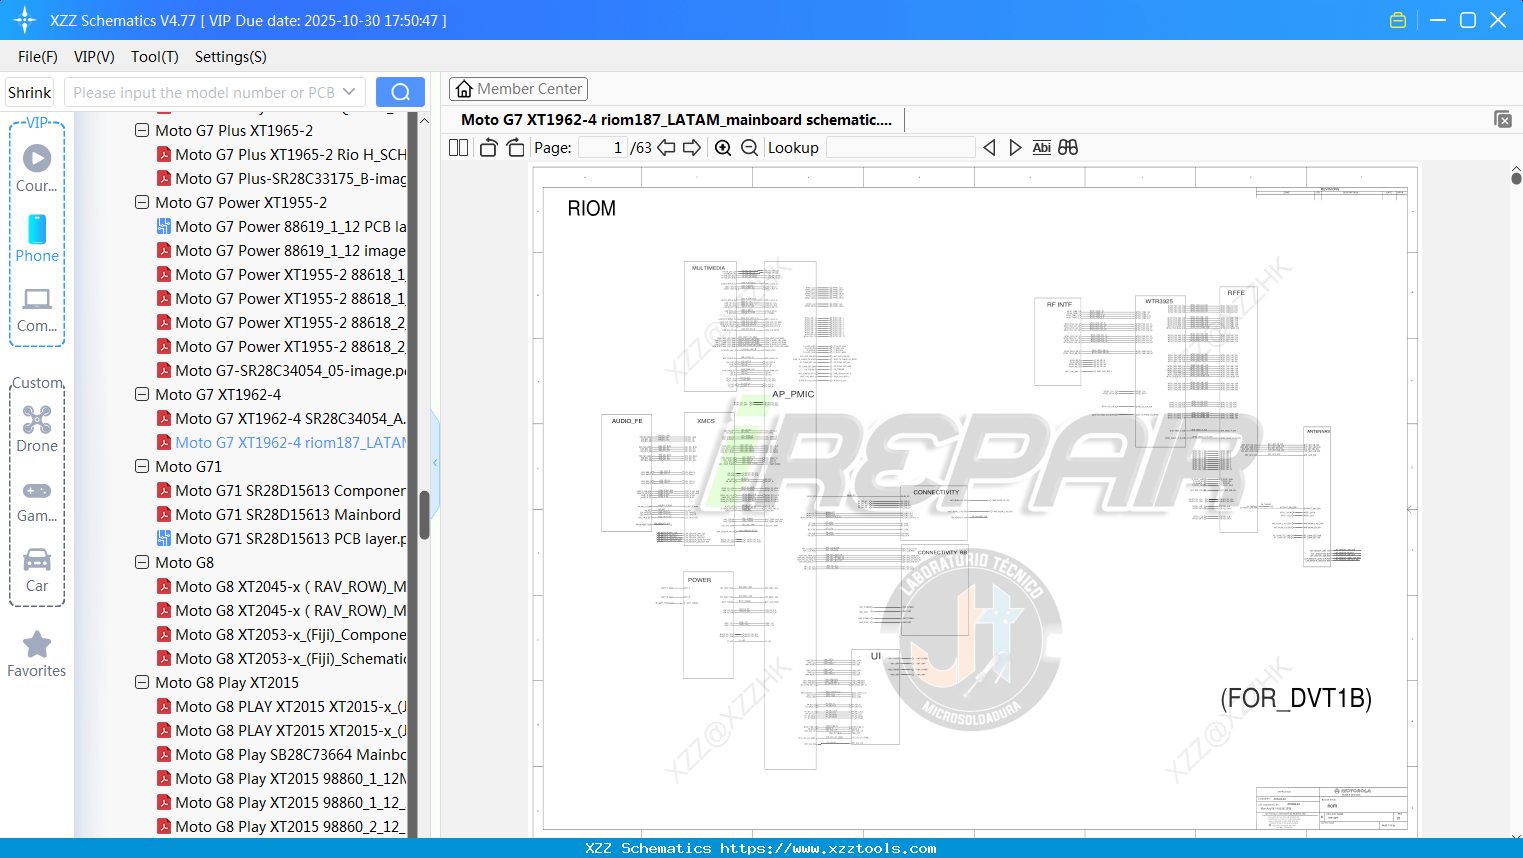Image resolution: width=1523 pixels, height=858 pixels.
Task: Zoom in on the schematic view
Action: pos(722,147)
